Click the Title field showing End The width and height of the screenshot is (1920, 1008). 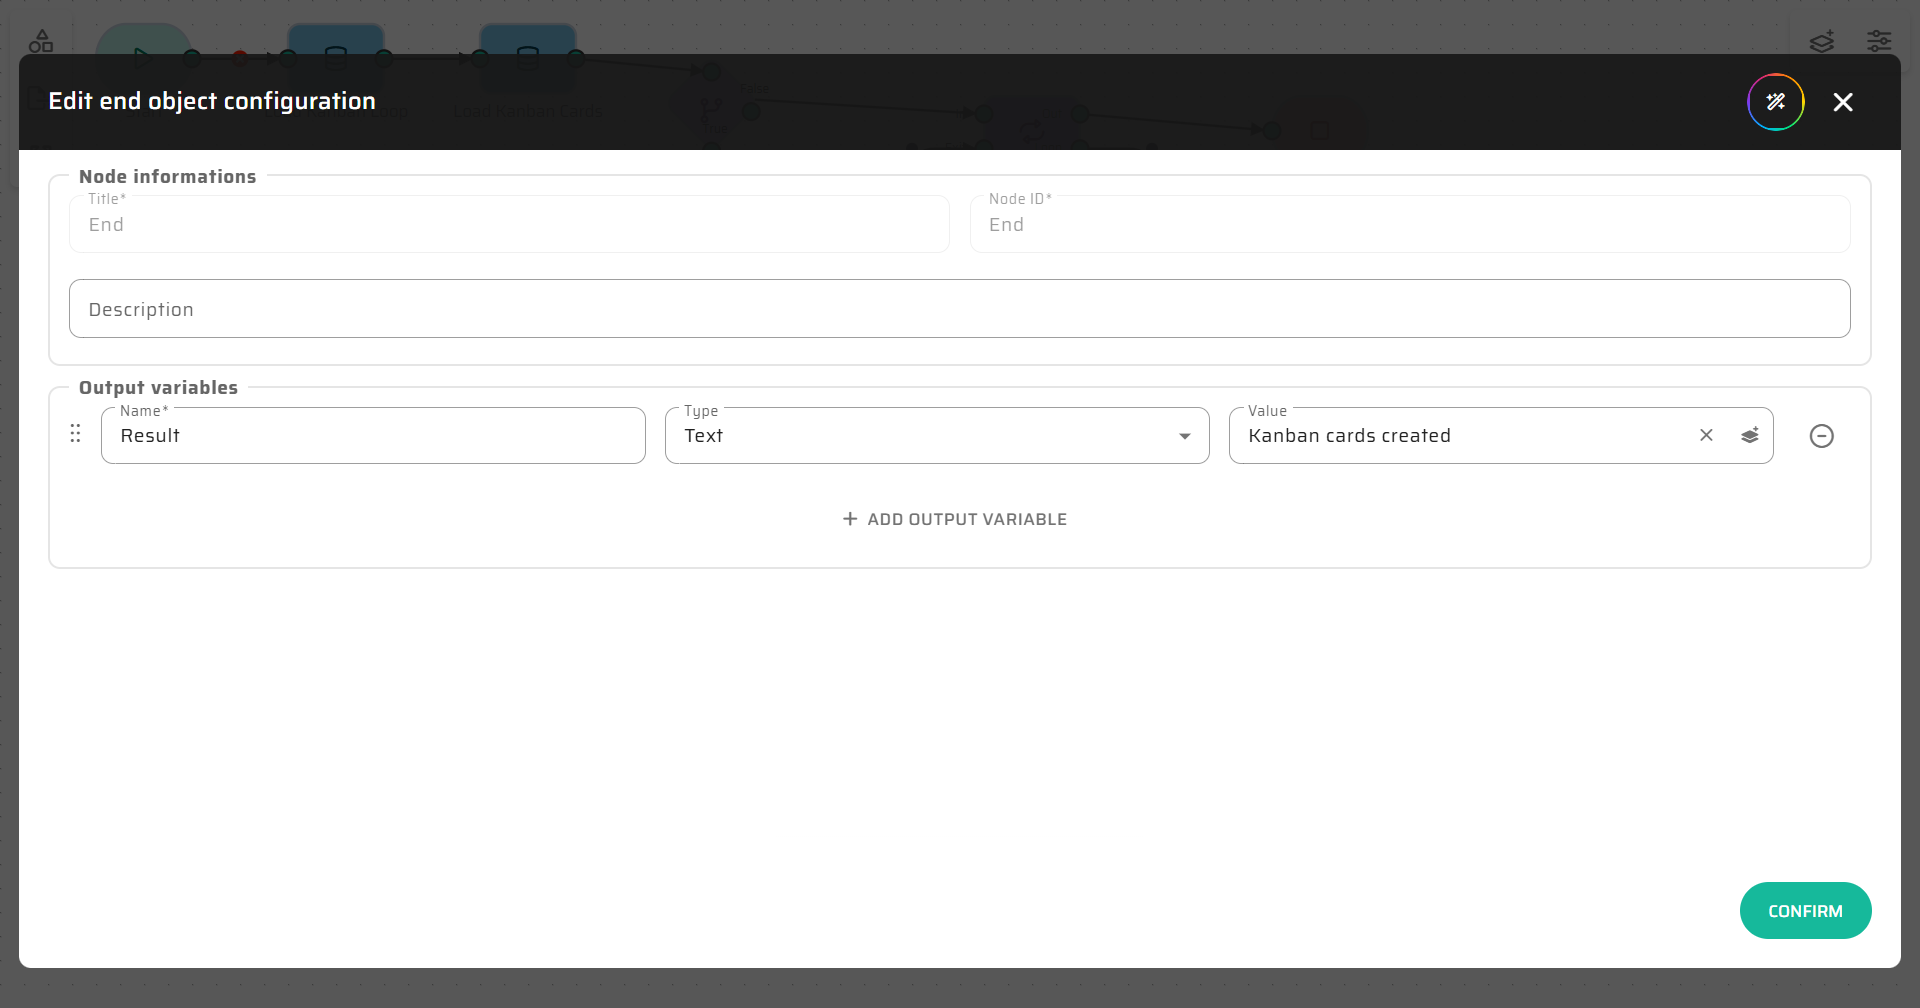tap(508, 225)
